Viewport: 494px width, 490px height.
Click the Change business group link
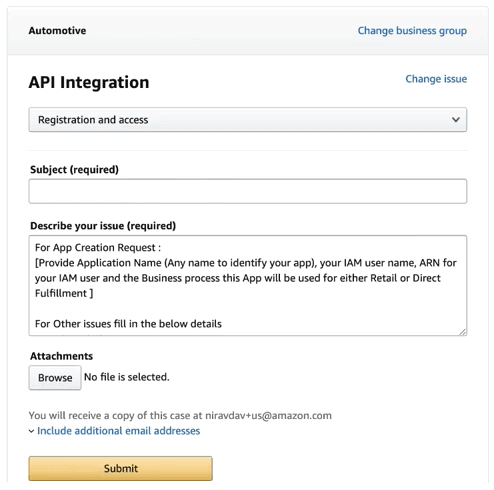coord(412,31)
